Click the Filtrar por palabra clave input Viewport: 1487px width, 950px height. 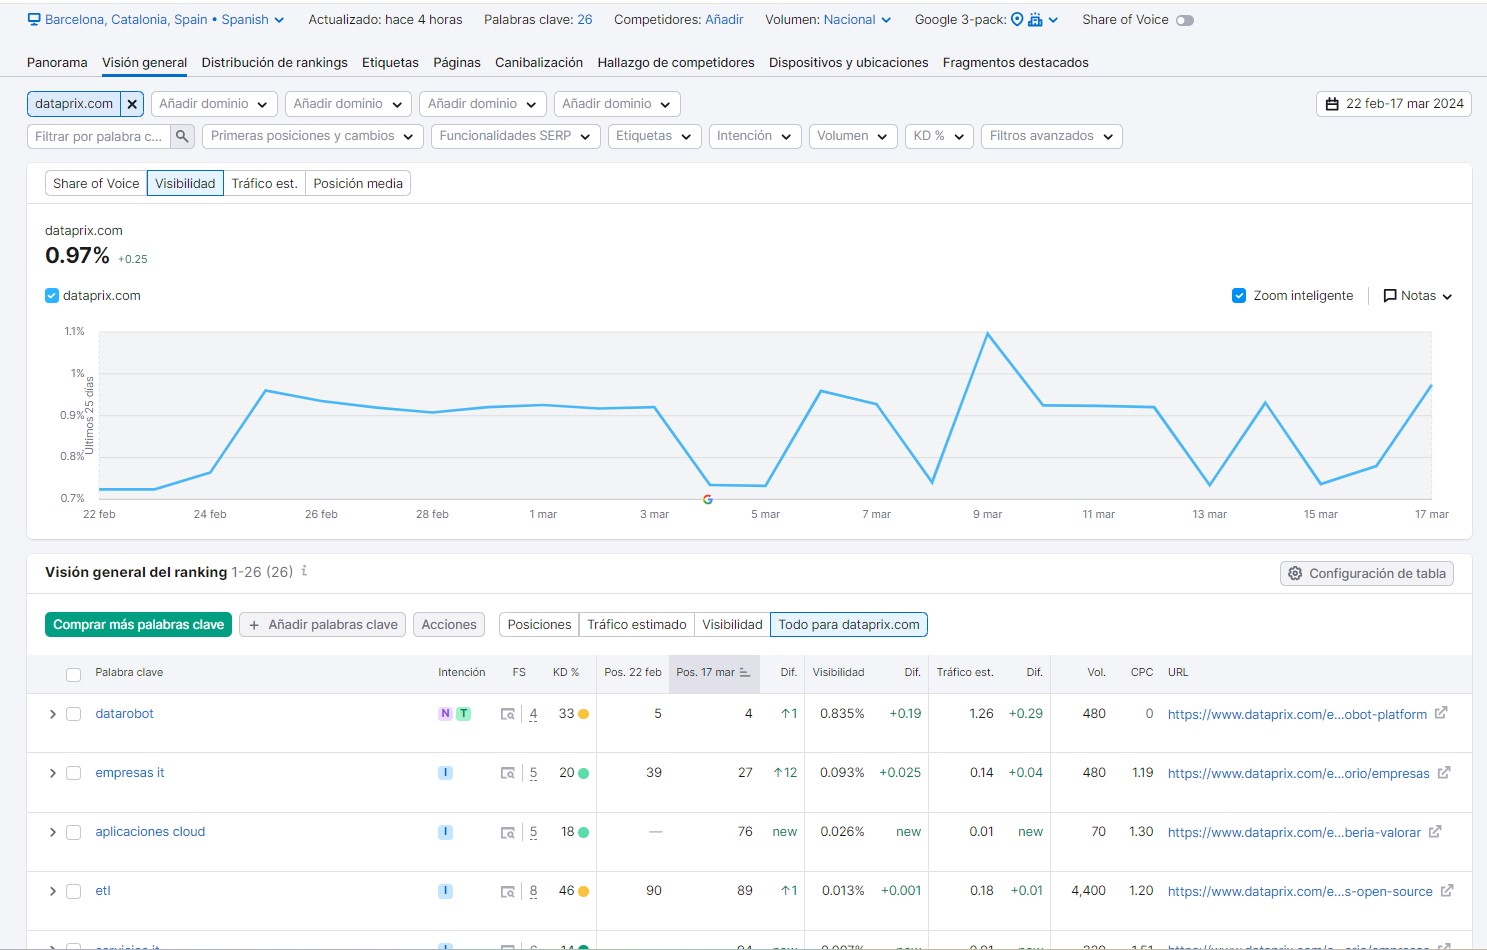[98, 136]
